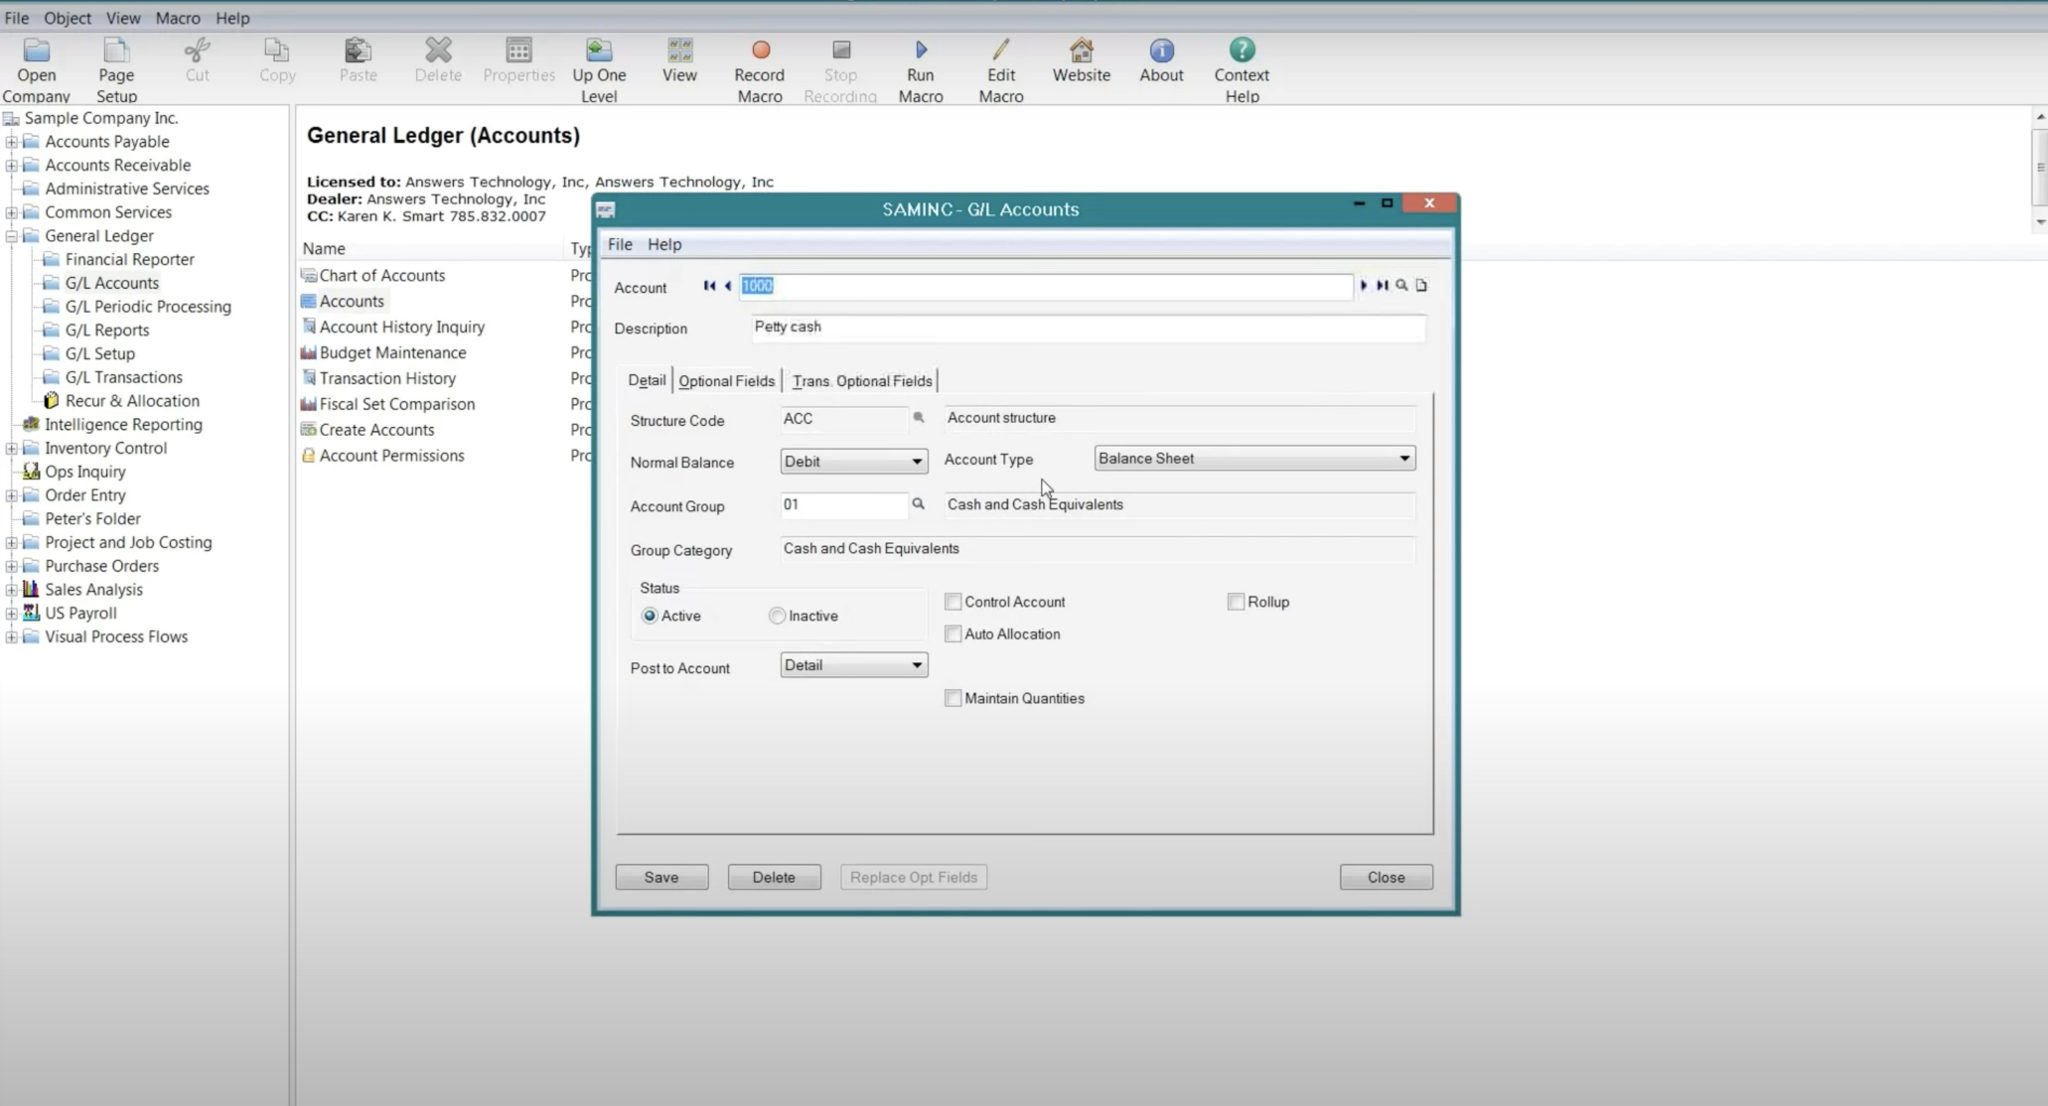2048x1106 pixels.
Task: Switch to the Optional Fields tab
Action: pyautogui.click(x=727, y=380)
